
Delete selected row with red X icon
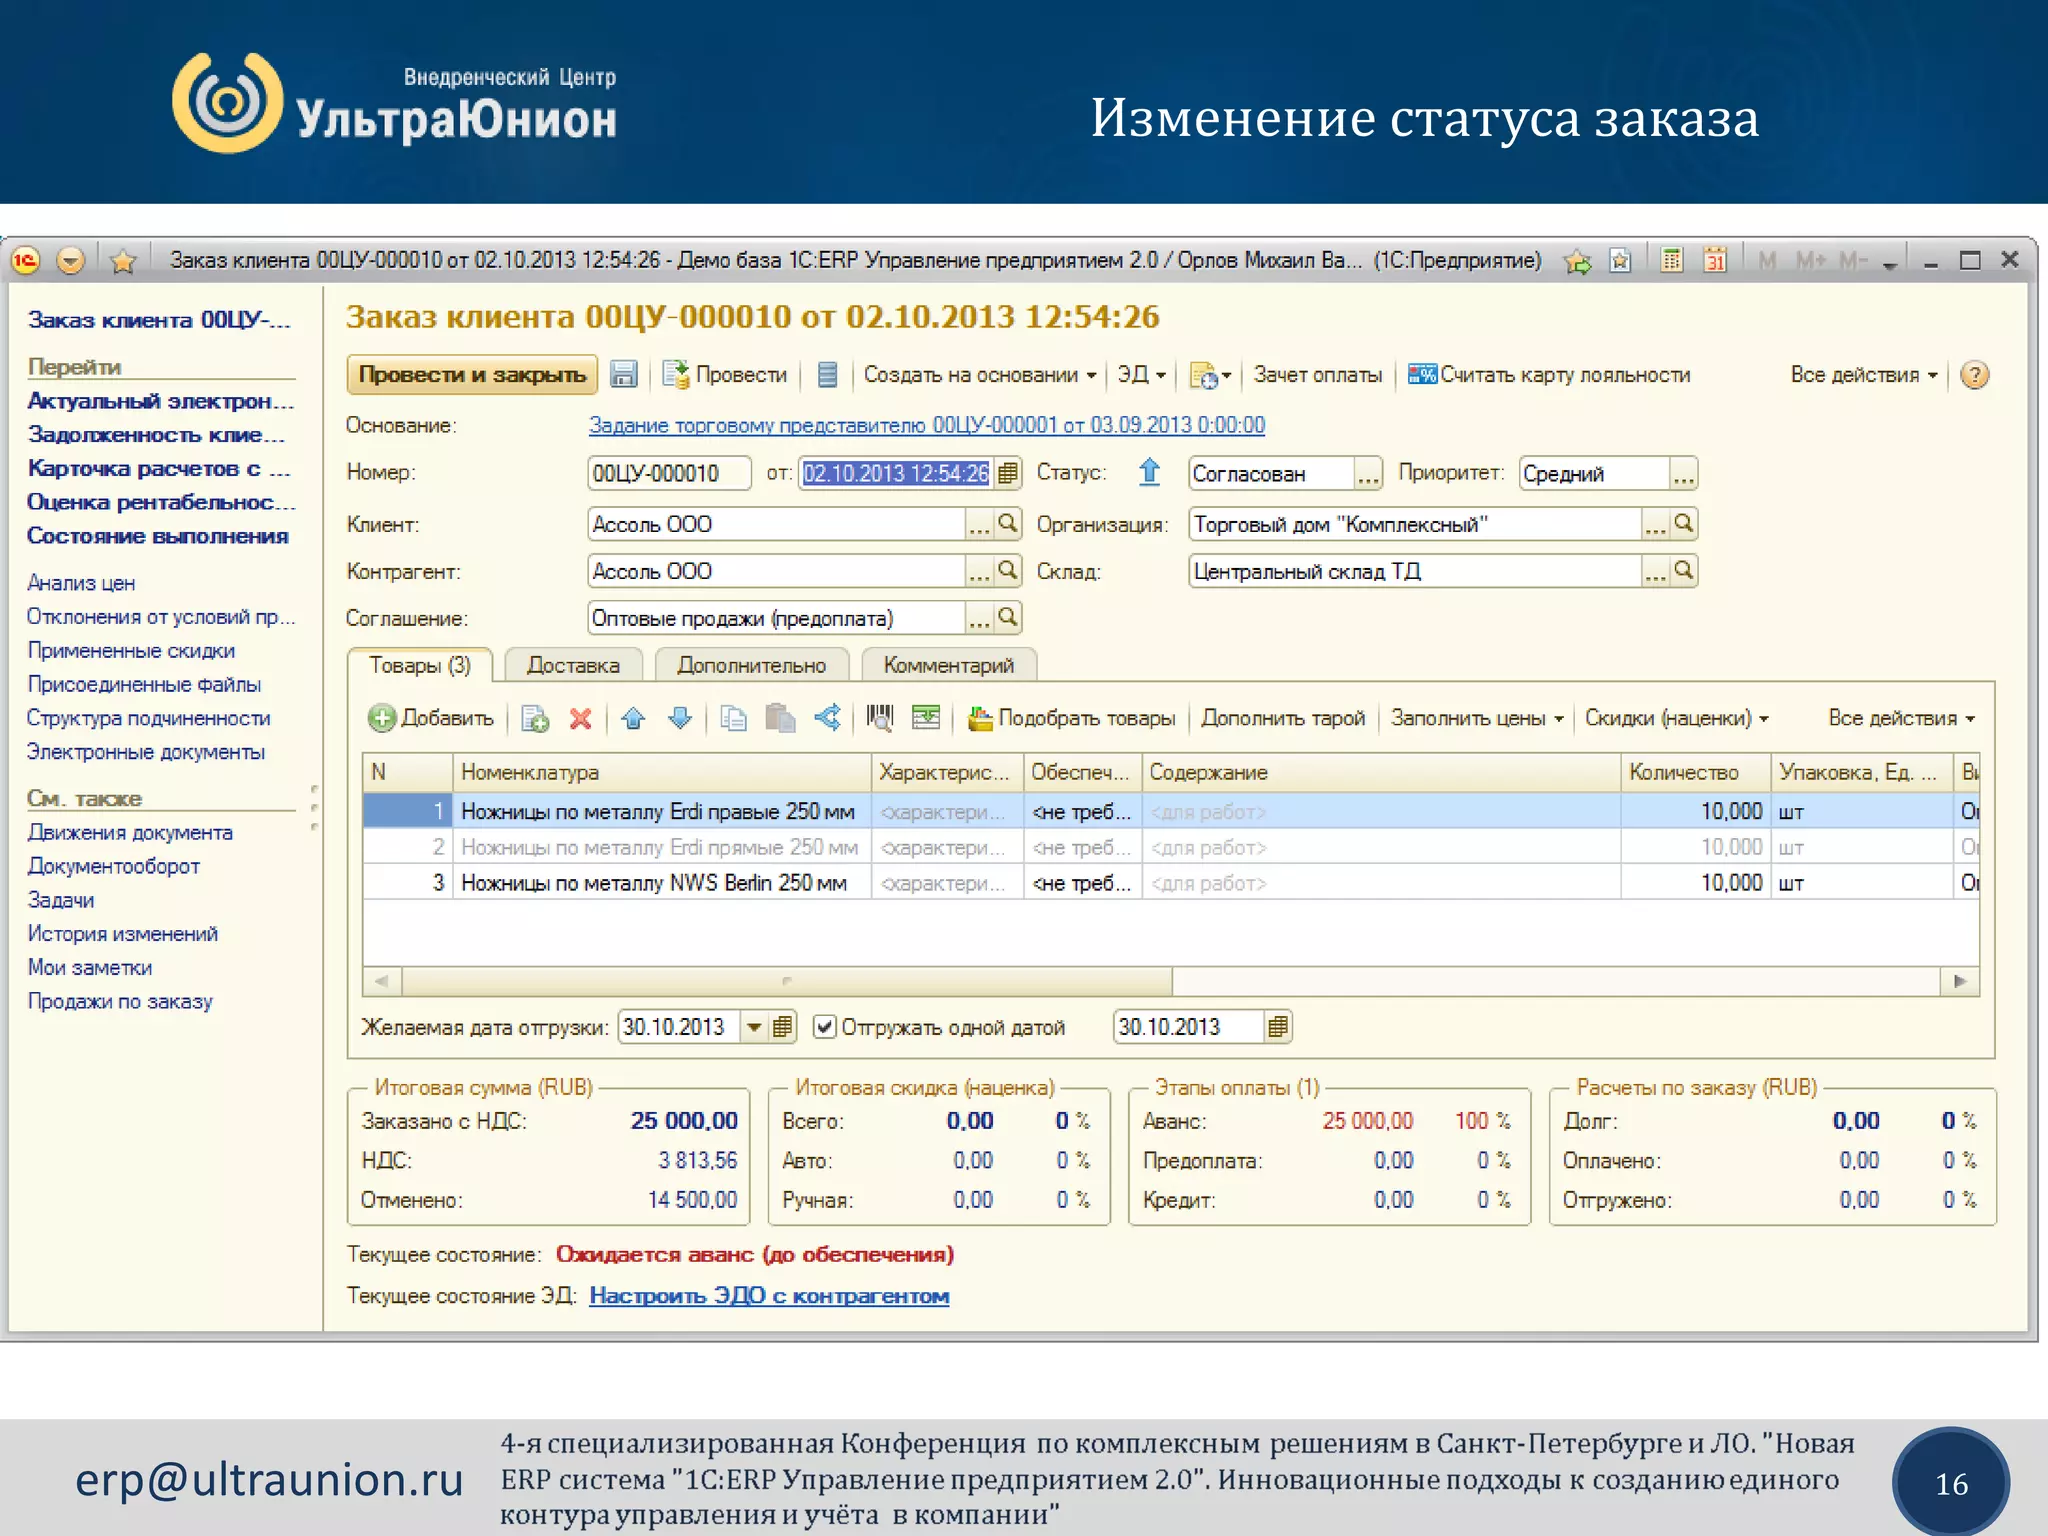[580, 718]
